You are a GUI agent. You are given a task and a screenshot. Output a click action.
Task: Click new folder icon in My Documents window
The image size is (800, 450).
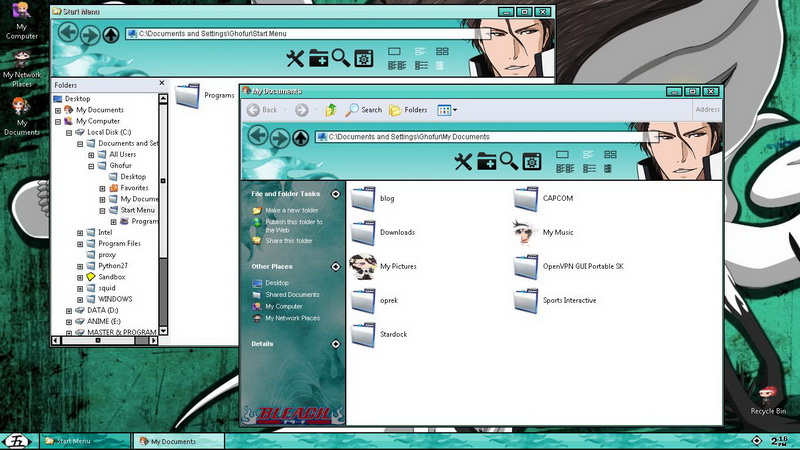[487, 161]
